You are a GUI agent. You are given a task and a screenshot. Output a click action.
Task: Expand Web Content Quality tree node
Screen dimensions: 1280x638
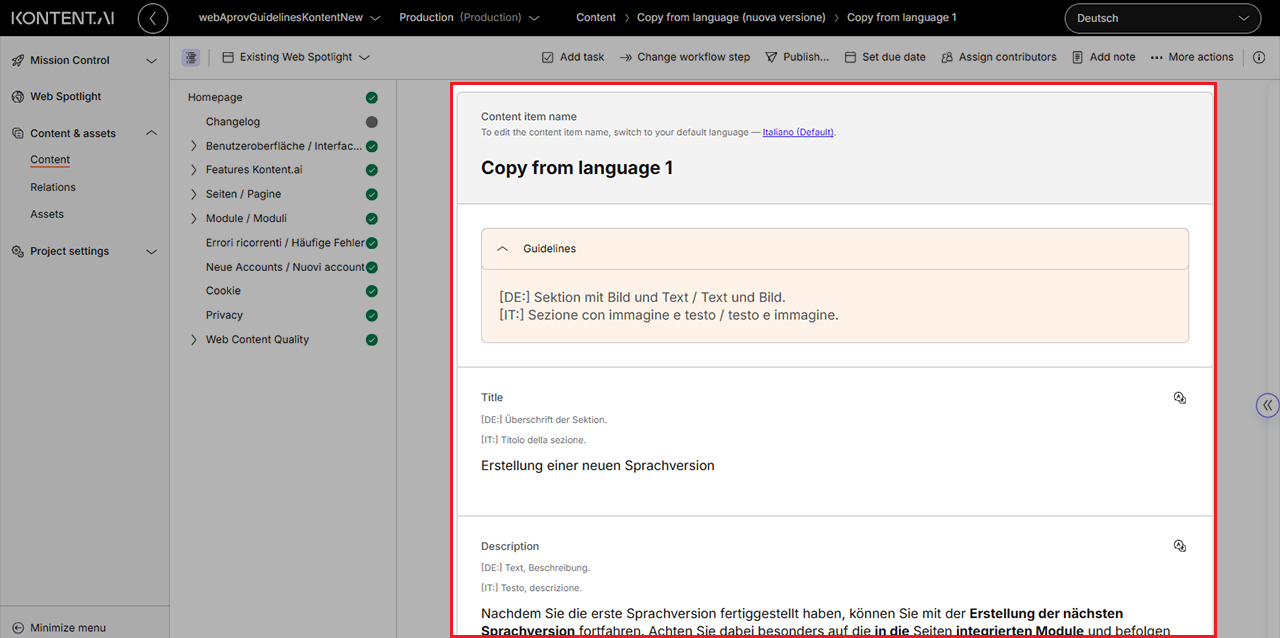194,340
